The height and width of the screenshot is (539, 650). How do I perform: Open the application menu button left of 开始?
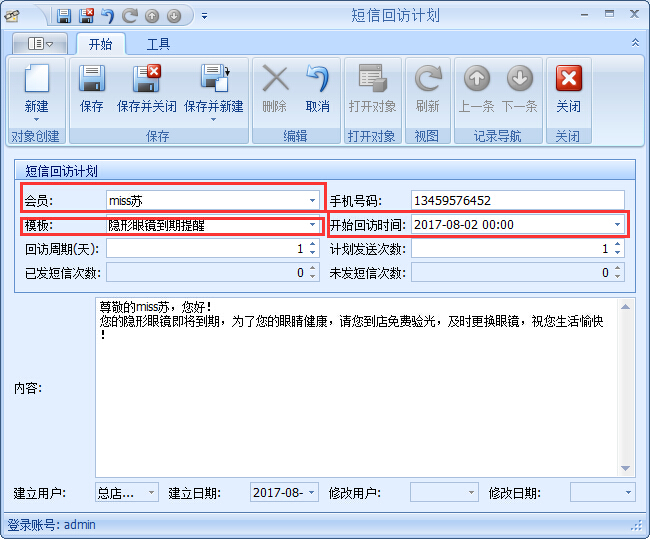pyautogui.click(x=40, y=44)
